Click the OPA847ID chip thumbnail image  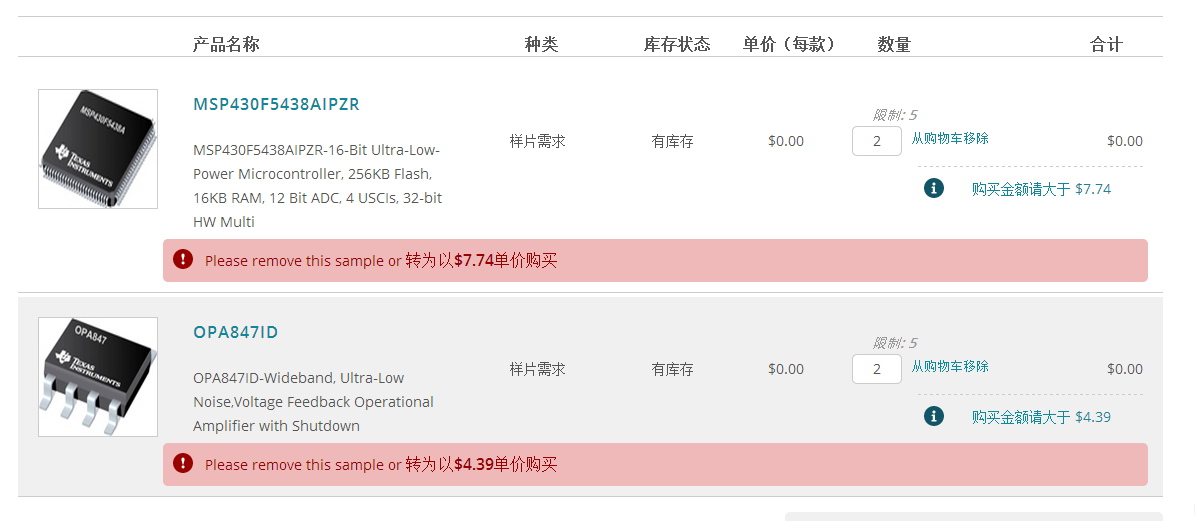98,377
